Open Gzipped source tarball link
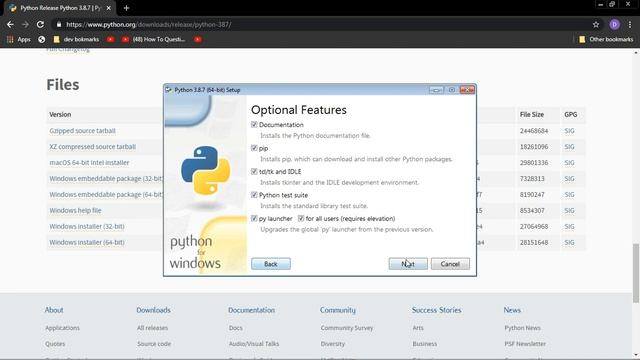Screen dimensions: 640x360 coord(82,131)
